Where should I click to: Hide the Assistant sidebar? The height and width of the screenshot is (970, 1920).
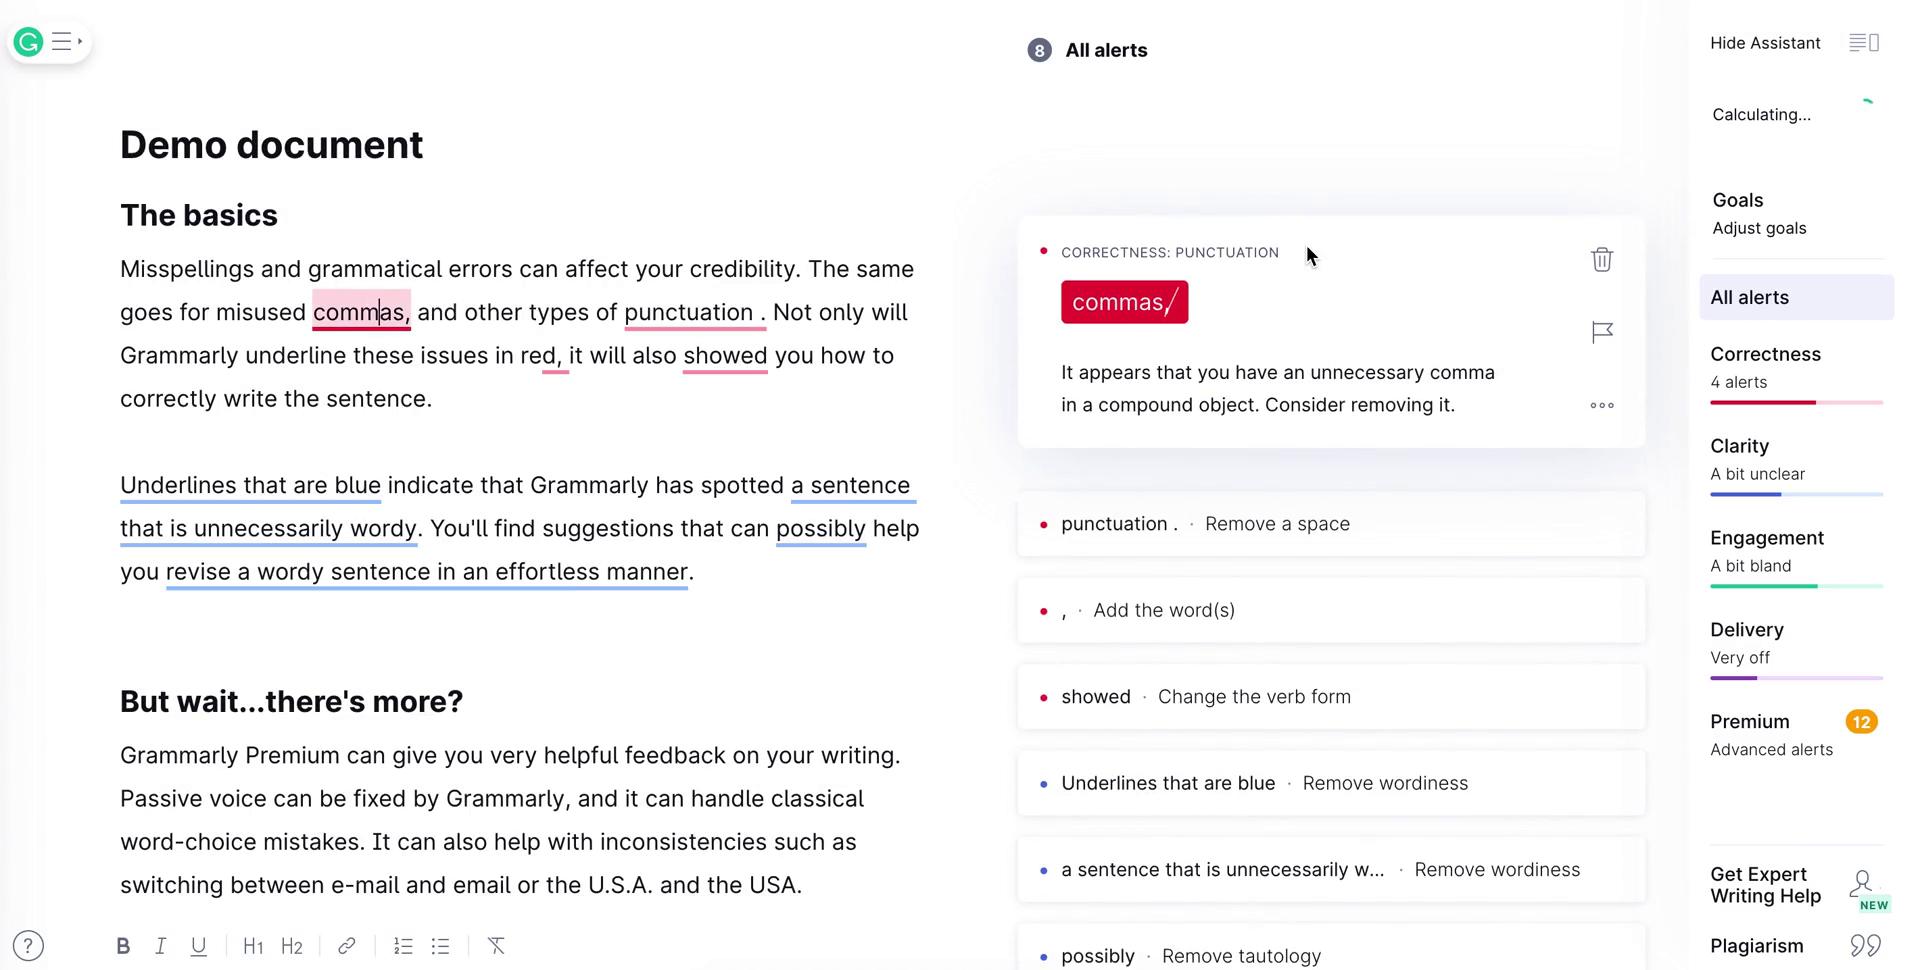tap(1765, 43)
